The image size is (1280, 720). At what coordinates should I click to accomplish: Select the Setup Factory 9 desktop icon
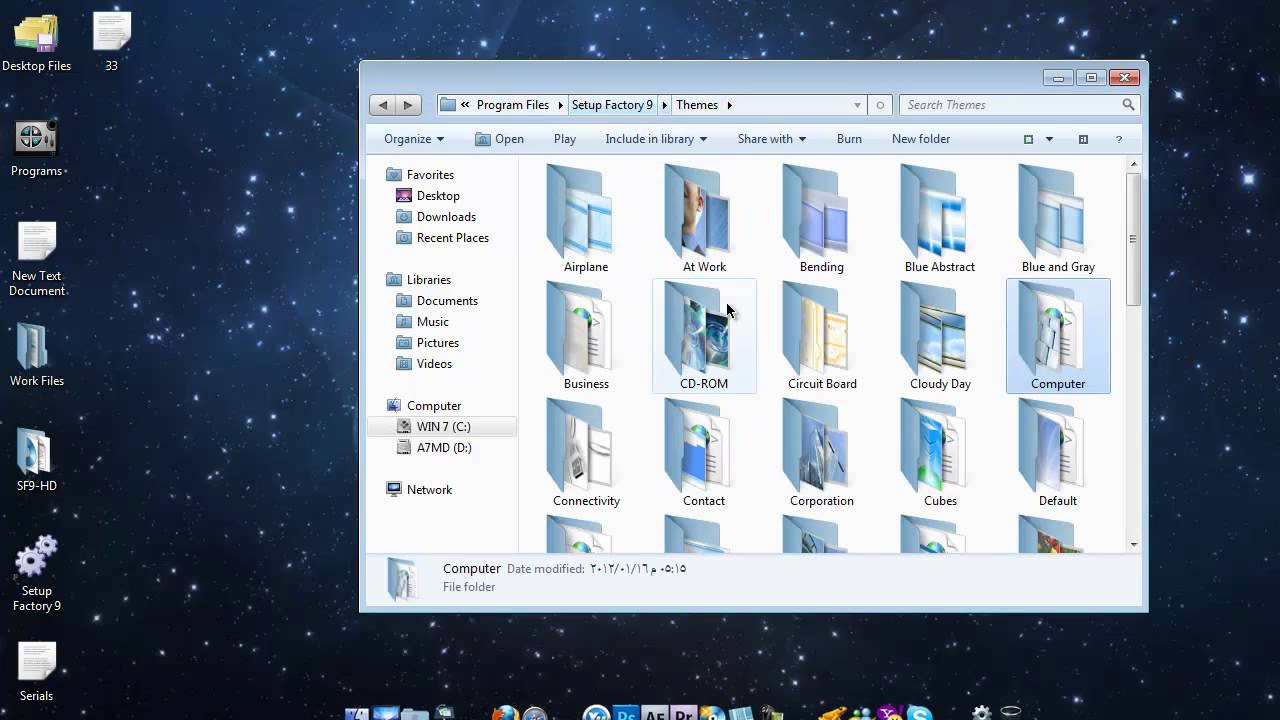pos(37,573)
